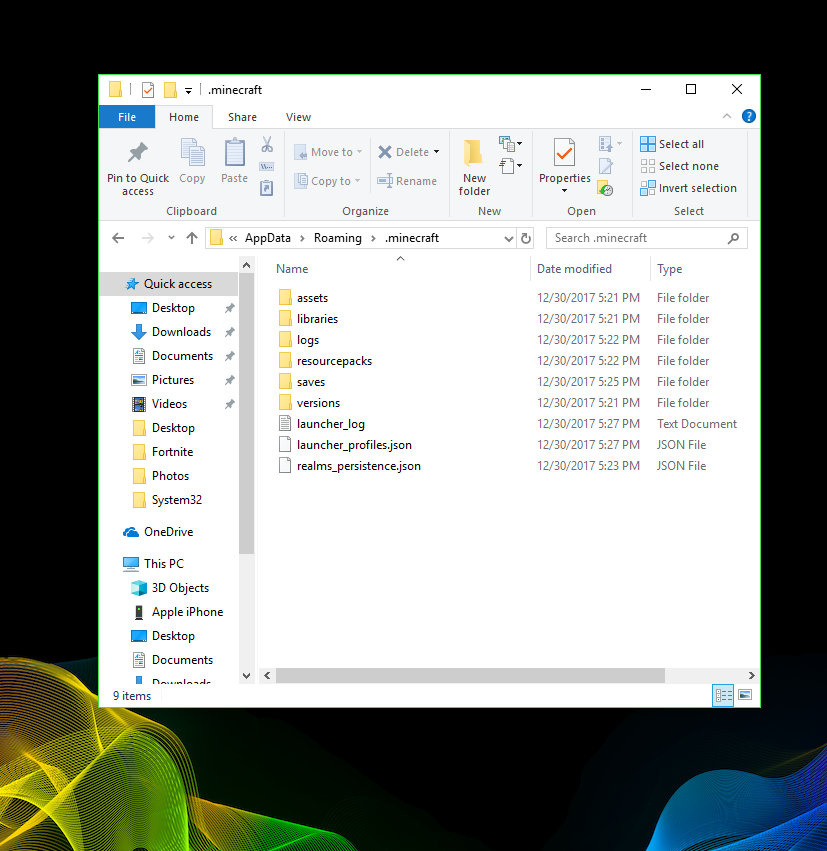Click the blue Help question mark icon
The width and height of the screenshot is (827, 851).
(x=748, y=117)
